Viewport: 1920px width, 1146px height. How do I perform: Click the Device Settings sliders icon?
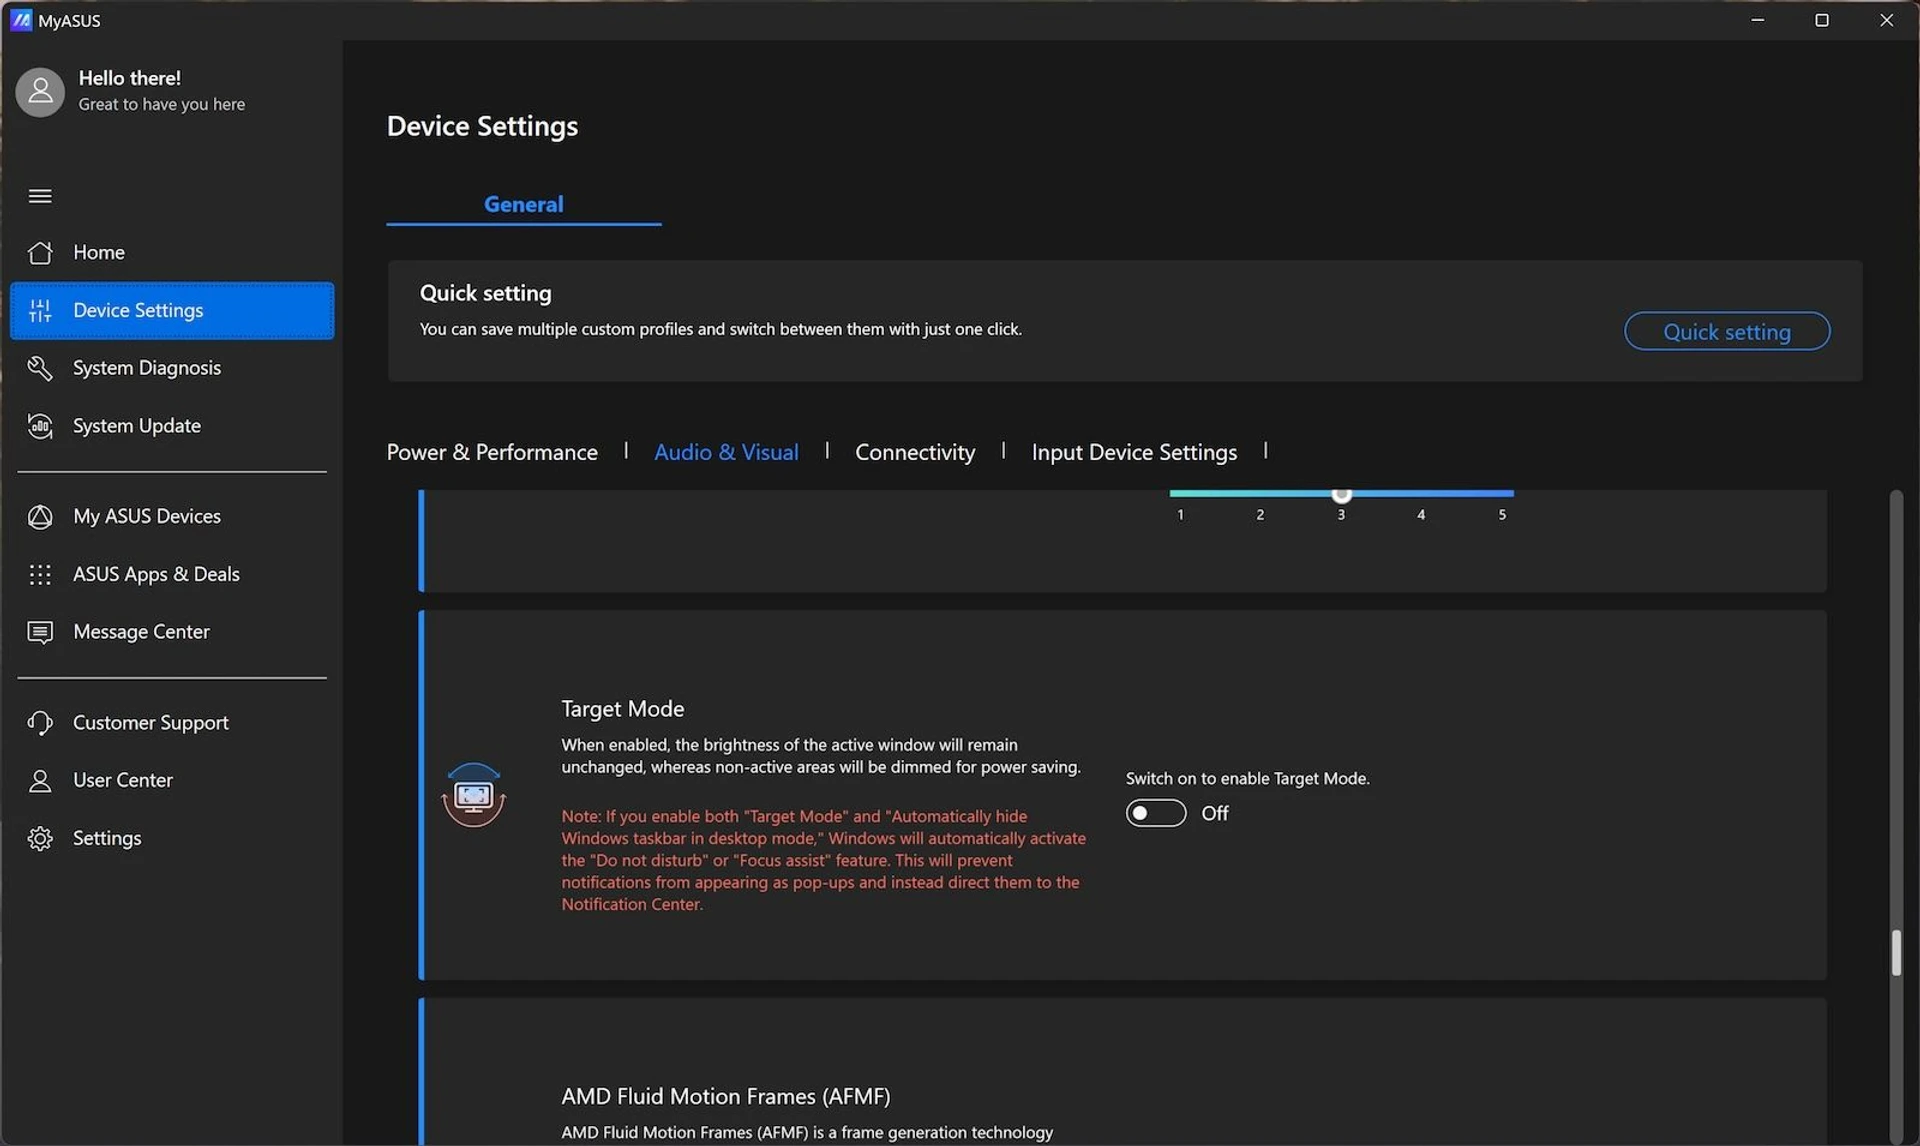(x=40, y=311)
